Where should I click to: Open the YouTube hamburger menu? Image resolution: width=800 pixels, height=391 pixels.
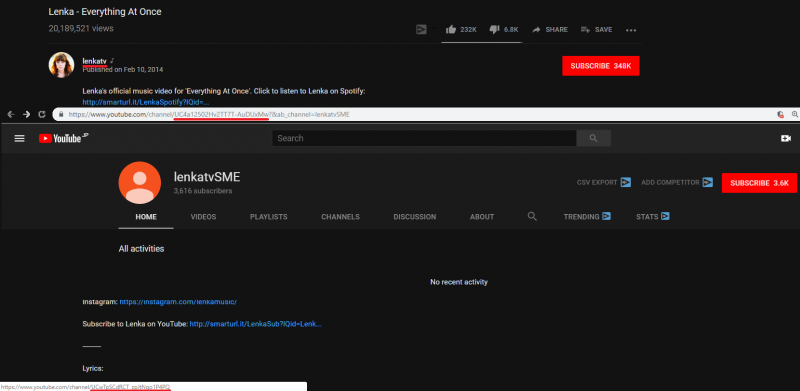point(19,138)
